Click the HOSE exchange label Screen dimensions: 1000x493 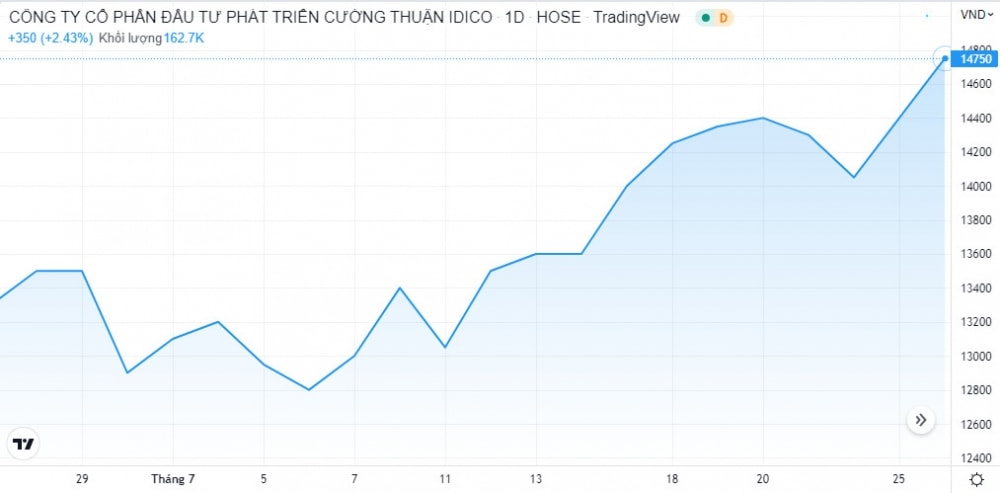coord(558,17)
